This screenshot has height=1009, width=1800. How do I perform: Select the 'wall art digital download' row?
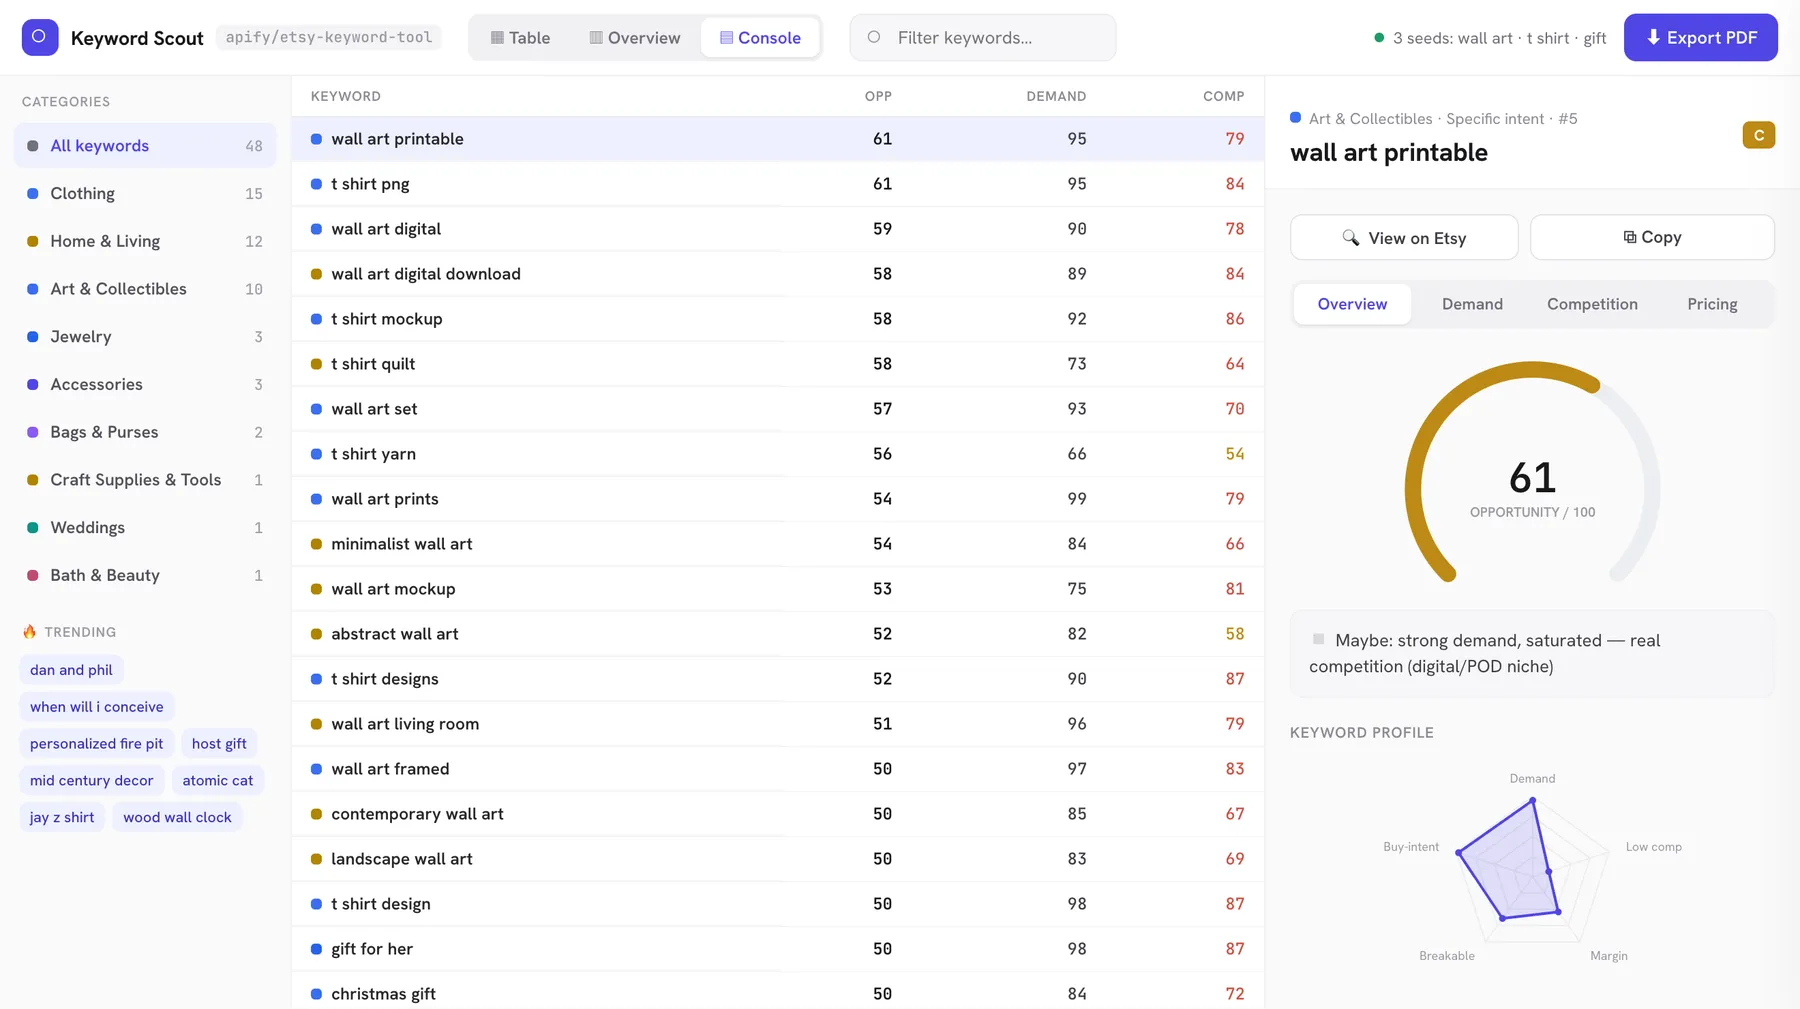(x=778, y=274)
